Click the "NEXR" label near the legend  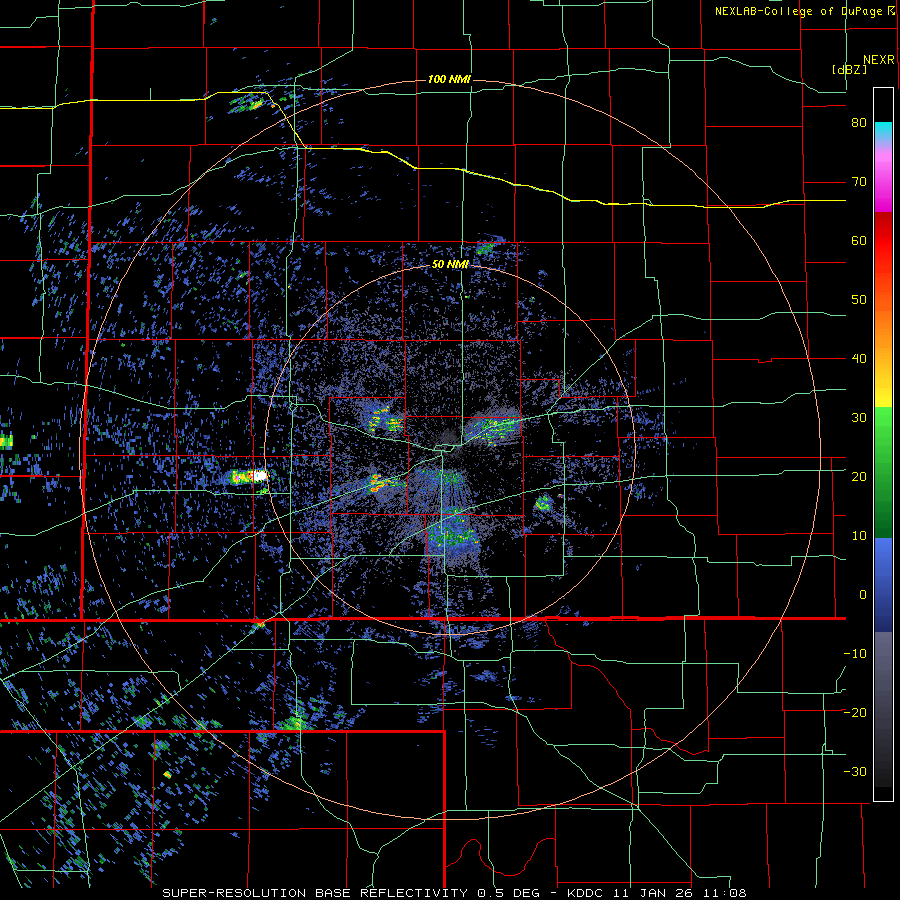pos(878,60)
